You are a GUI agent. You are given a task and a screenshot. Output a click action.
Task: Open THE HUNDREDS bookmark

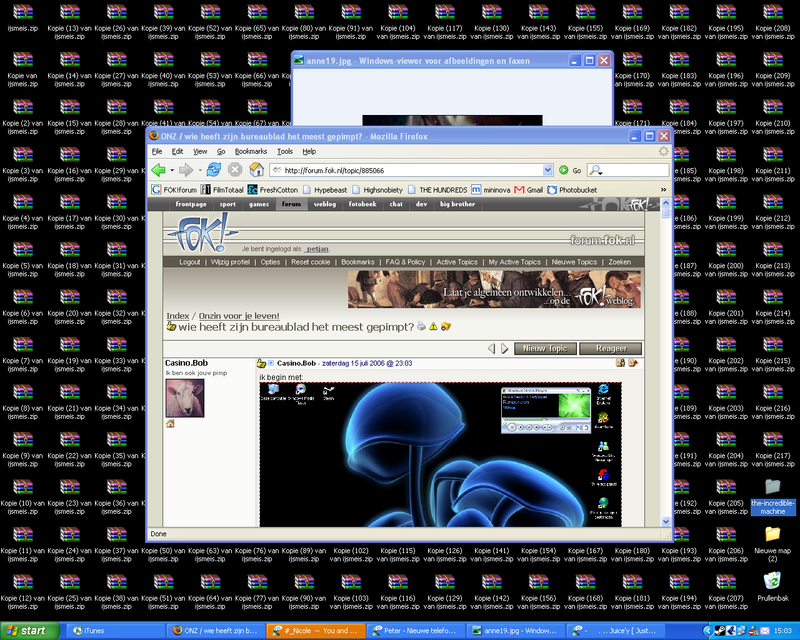(437, 190)
